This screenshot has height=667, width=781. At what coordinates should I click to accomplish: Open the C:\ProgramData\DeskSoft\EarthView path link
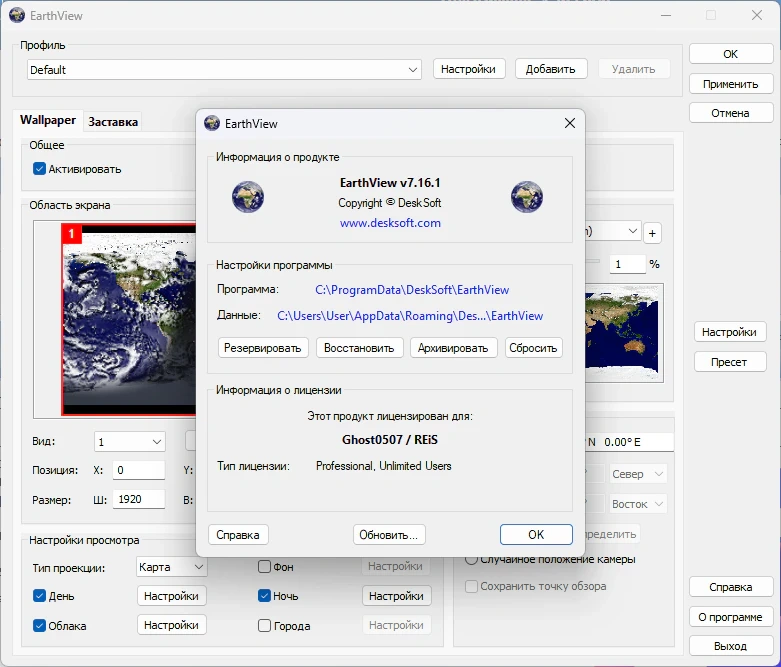(412, 290)
